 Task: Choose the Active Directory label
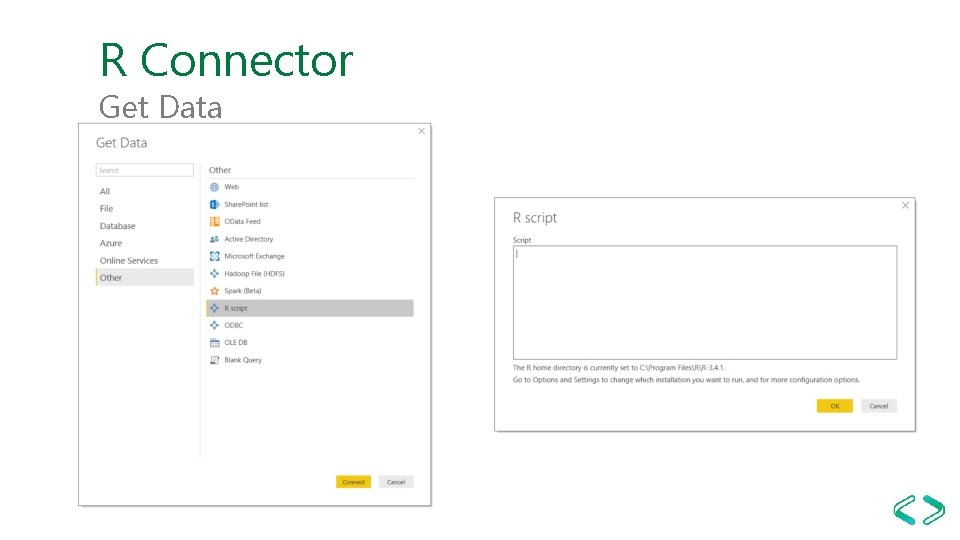tap(249, 239)
